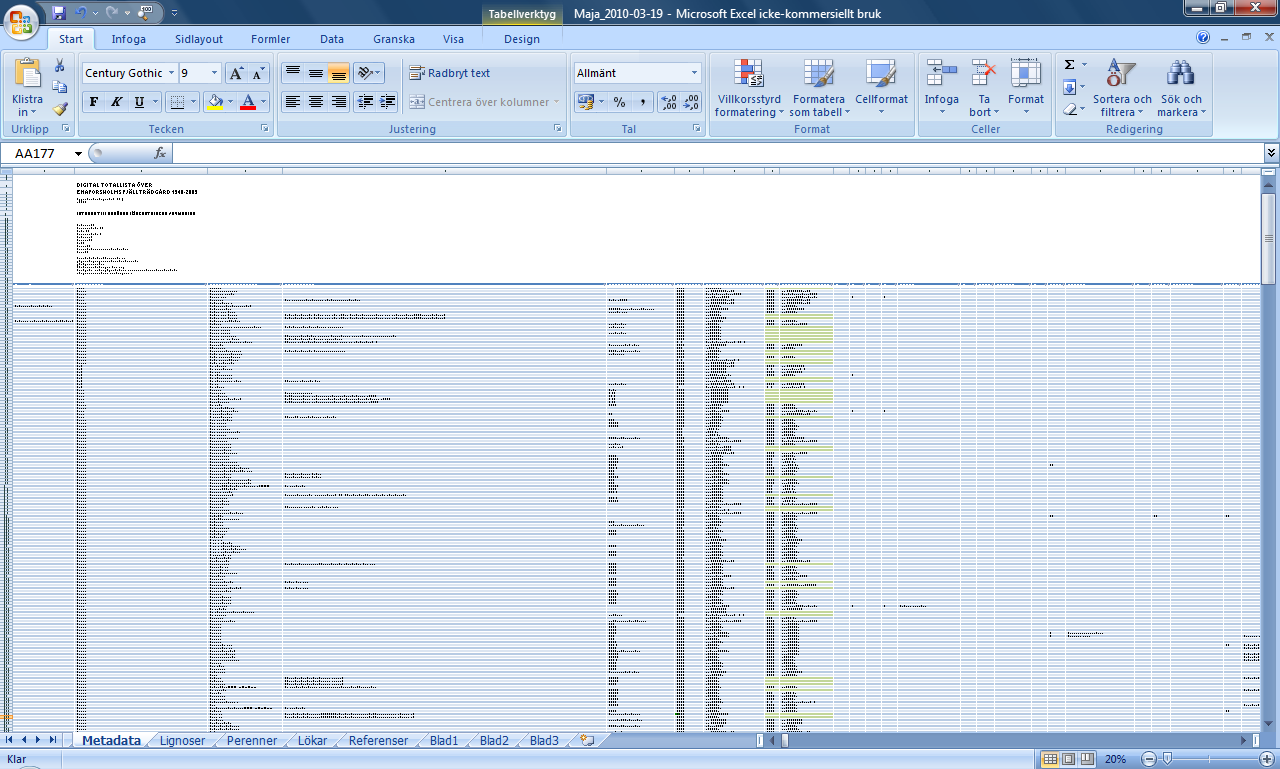Open the Formler ribbon tab
Image resolution: width=1280 pixels, height=769 pixels.
tap(270, 39)
